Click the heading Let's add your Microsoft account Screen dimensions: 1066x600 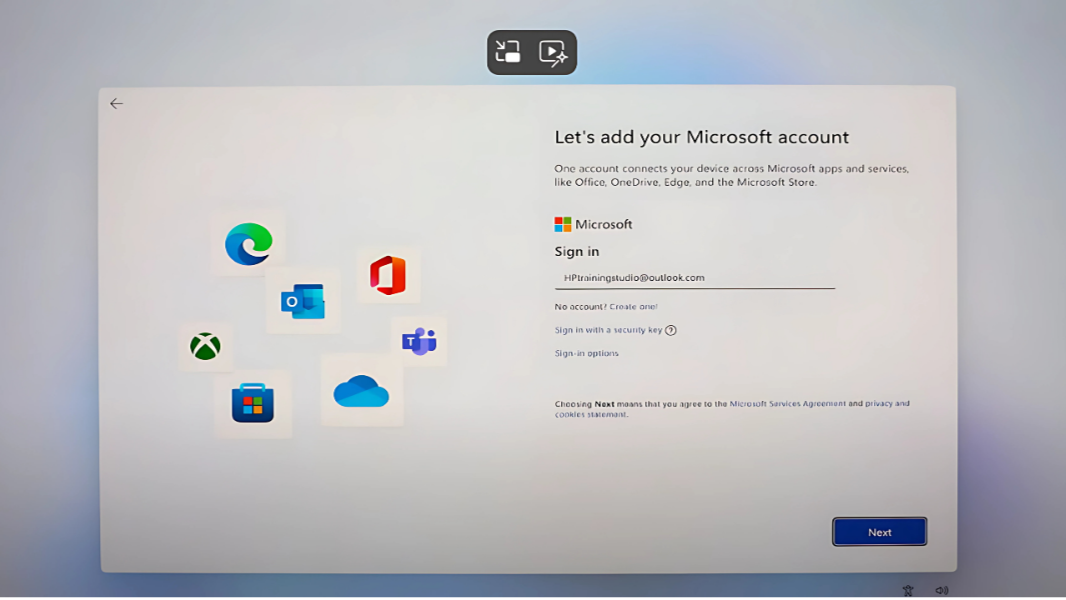(702, 137)
